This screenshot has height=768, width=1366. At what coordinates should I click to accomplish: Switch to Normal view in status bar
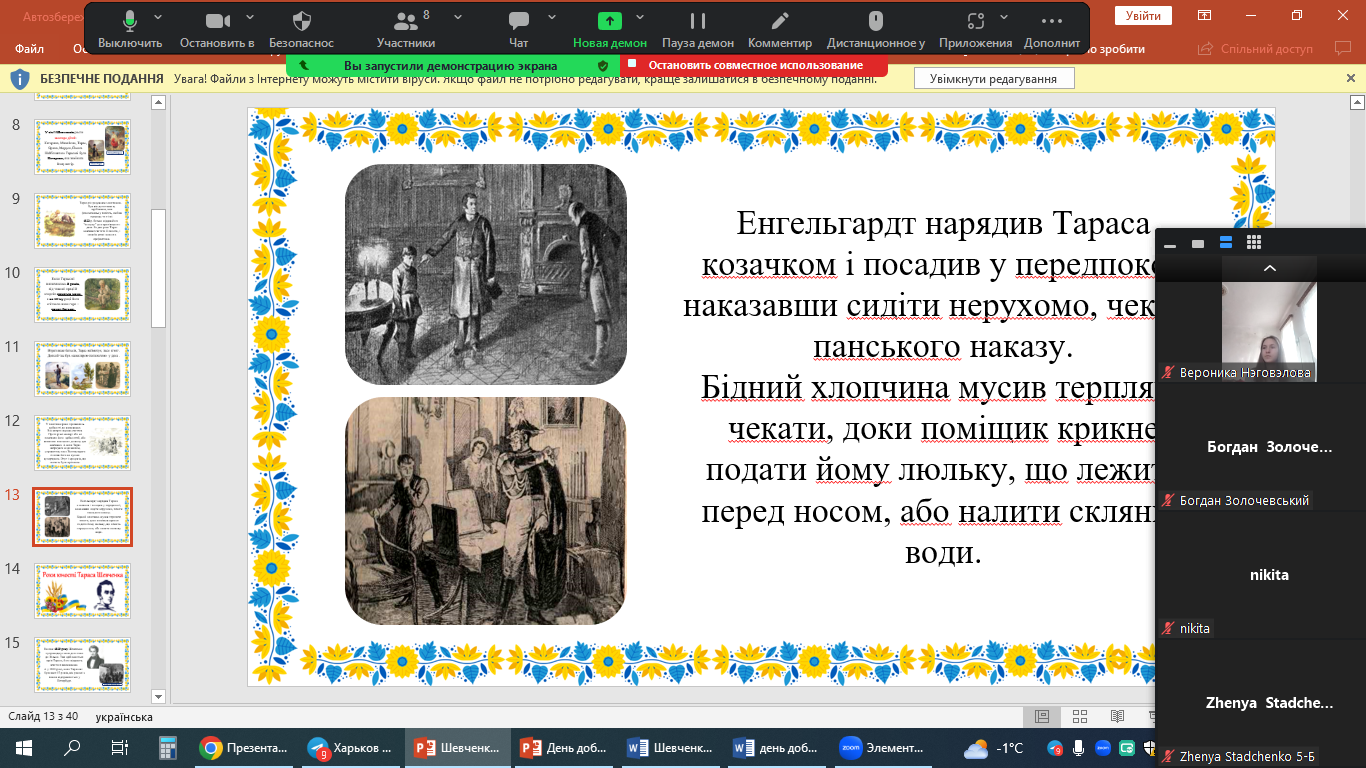coord(1041,717)
